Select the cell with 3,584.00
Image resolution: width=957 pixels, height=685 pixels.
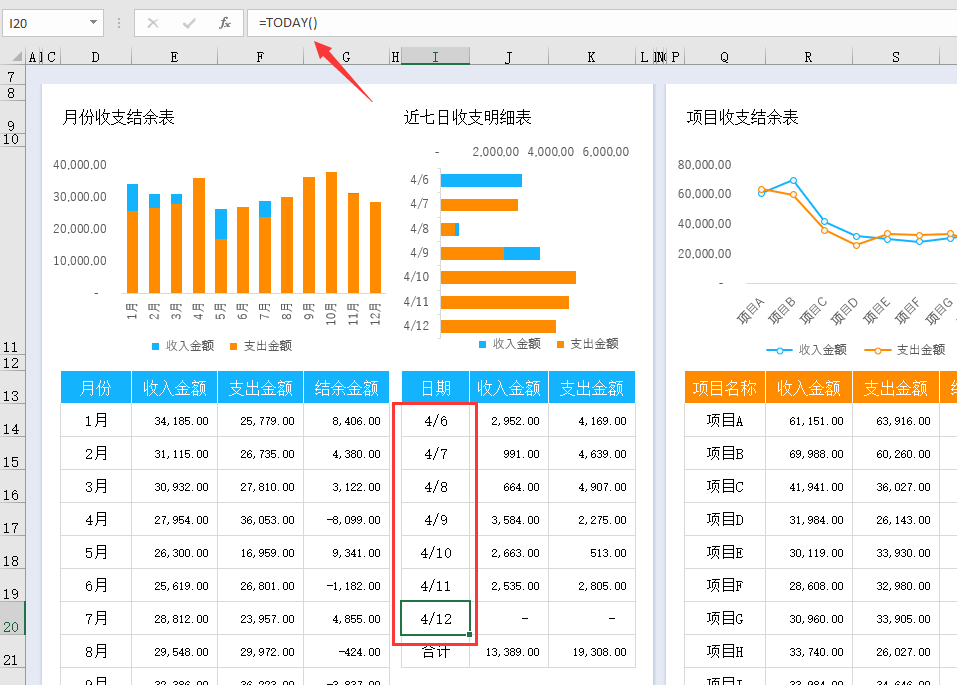(x=509, y=520)
